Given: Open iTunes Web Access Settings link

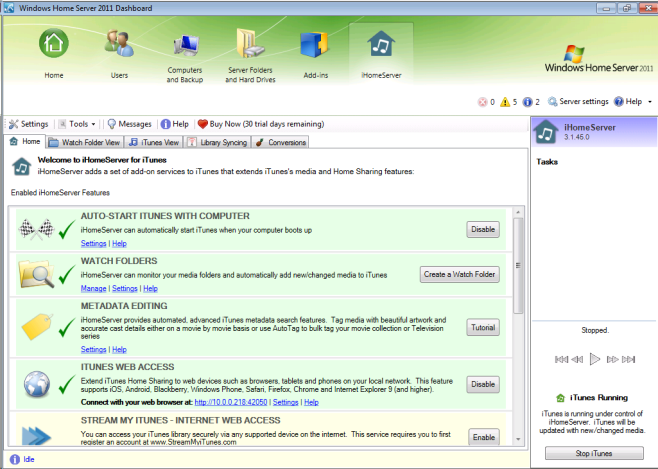Looking at the screenshot, I should pos(285,402).
